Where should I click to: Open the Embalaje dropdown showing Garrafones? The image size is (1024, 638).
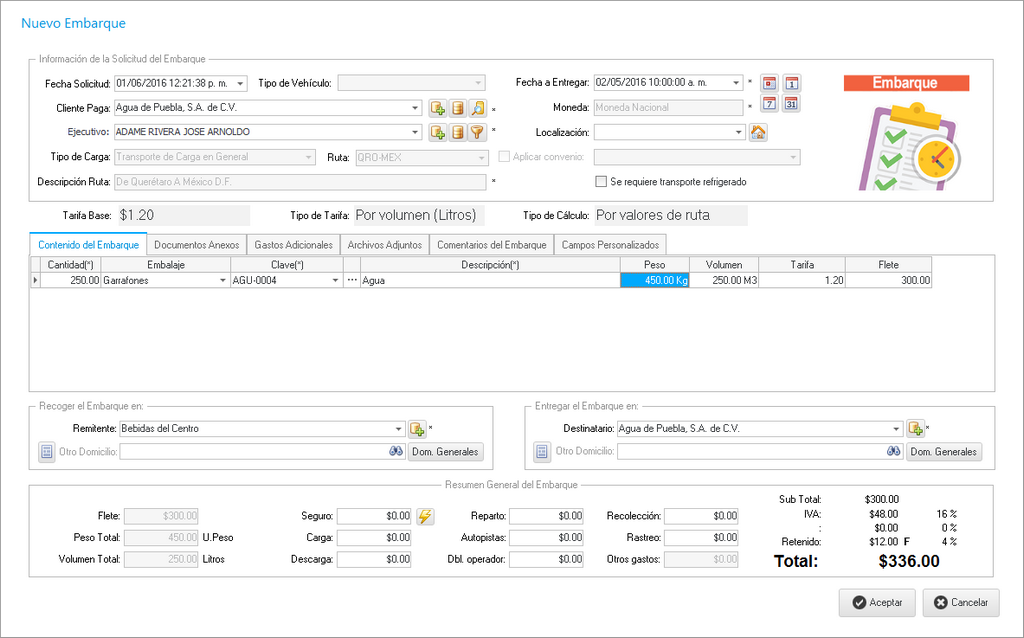coord(222,281)
